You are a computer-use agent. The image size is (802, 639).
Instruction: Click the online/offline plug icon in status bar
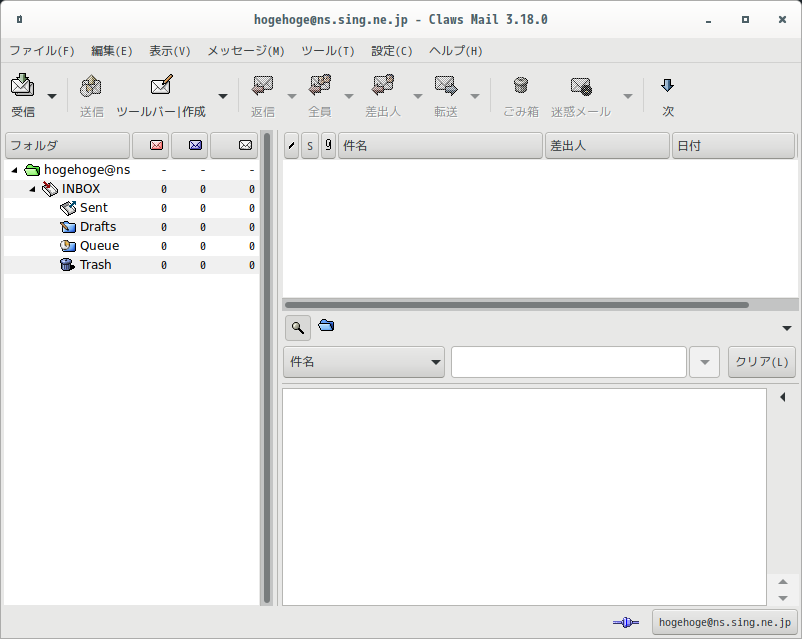click(626, 622)
